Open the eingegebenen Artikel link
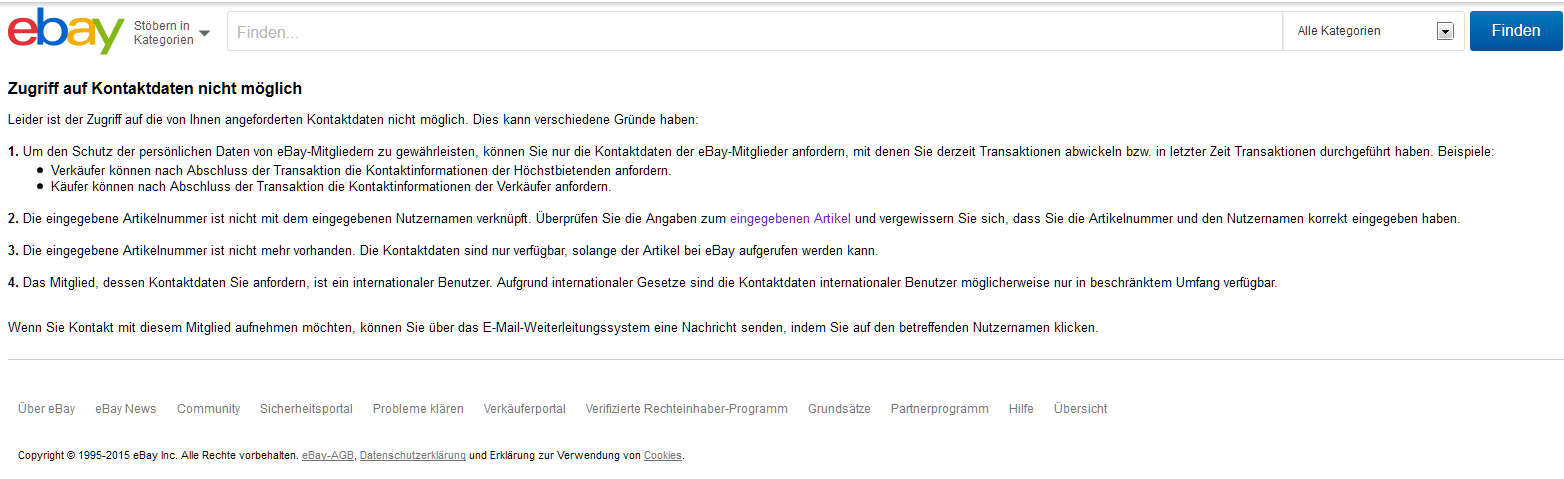This screenshot has width=1564, height=479. [790, 218]
